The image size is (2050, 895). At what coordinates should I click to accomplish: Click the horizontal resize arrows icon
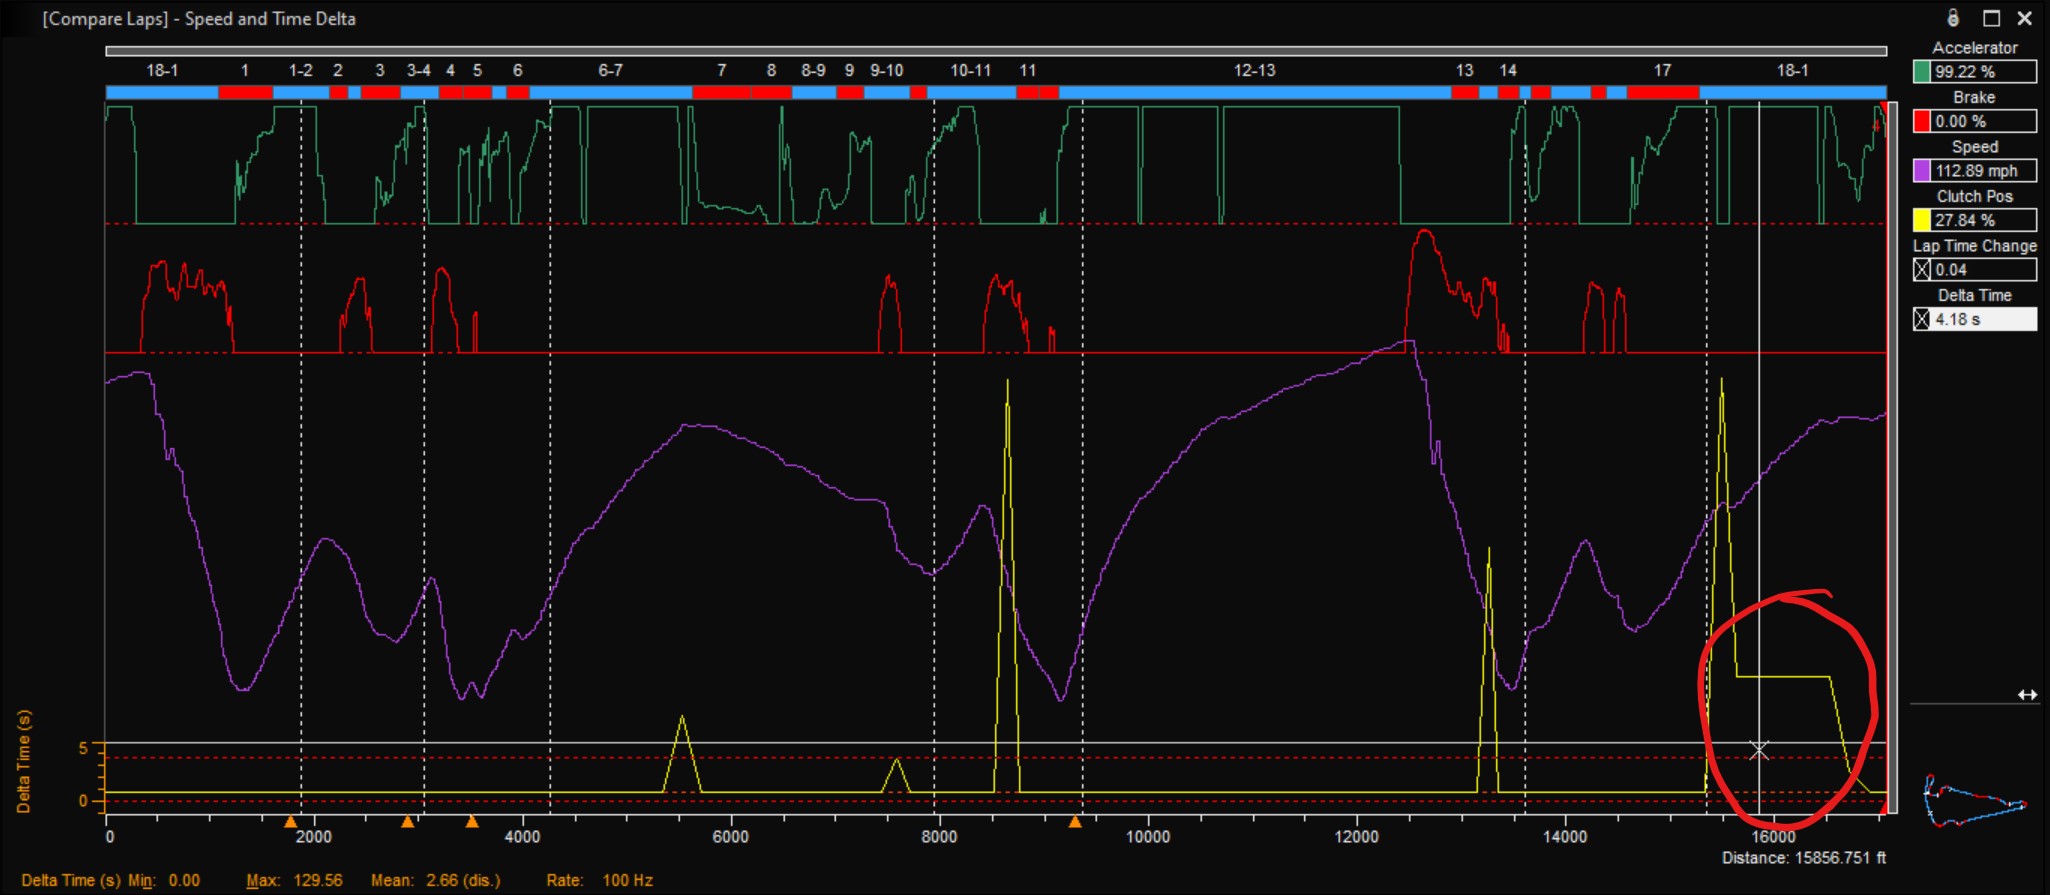click(2027, 695)
